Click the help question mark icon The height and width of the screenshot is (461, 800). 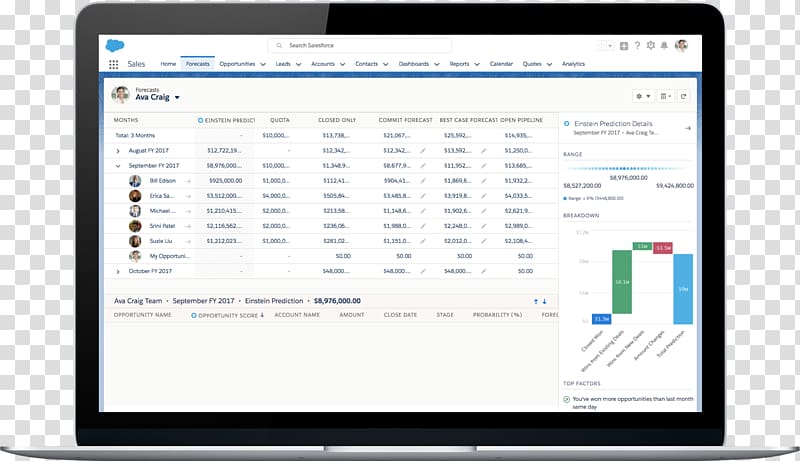tap(637, 46)
